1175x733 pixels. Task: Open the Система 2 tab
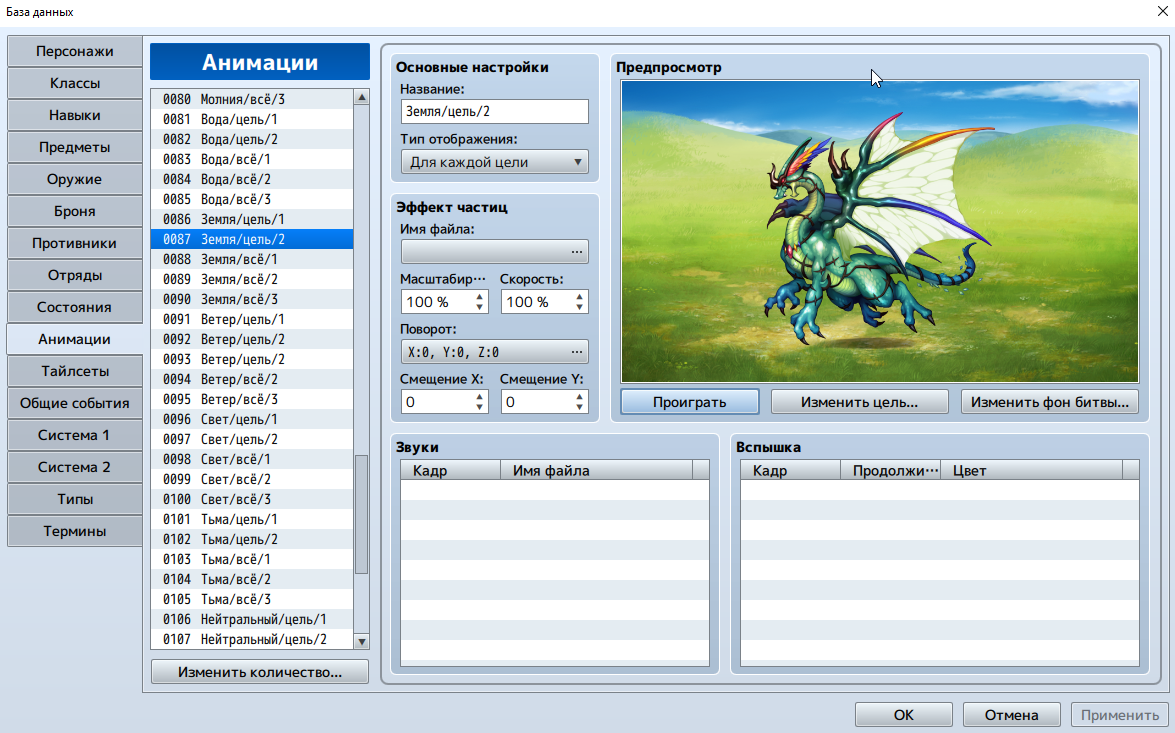[75, 467]
